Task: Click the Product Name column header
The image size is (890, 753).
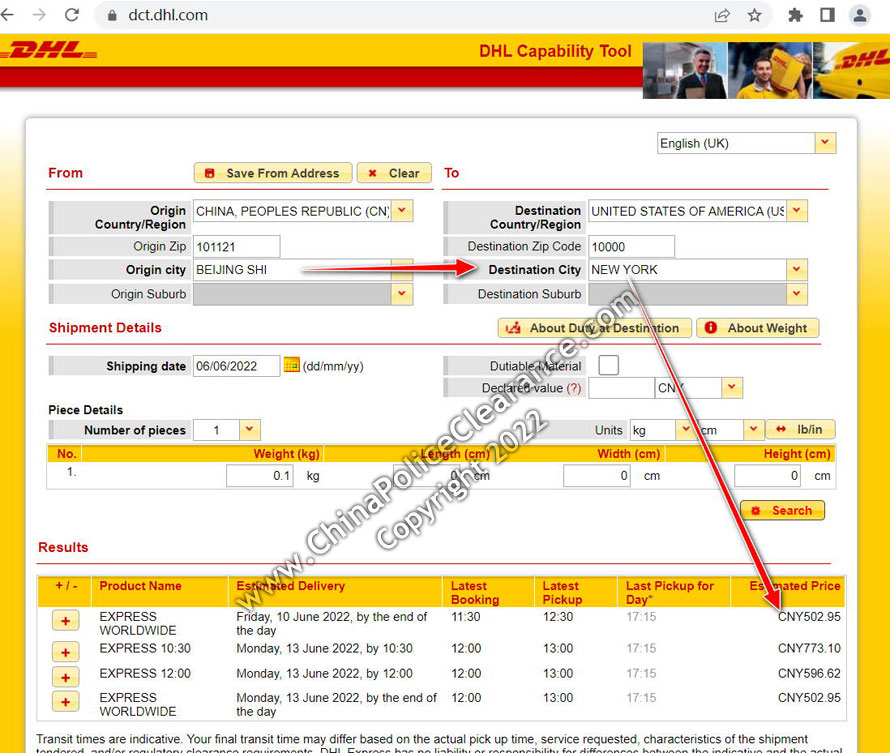Action: point(140,586)
